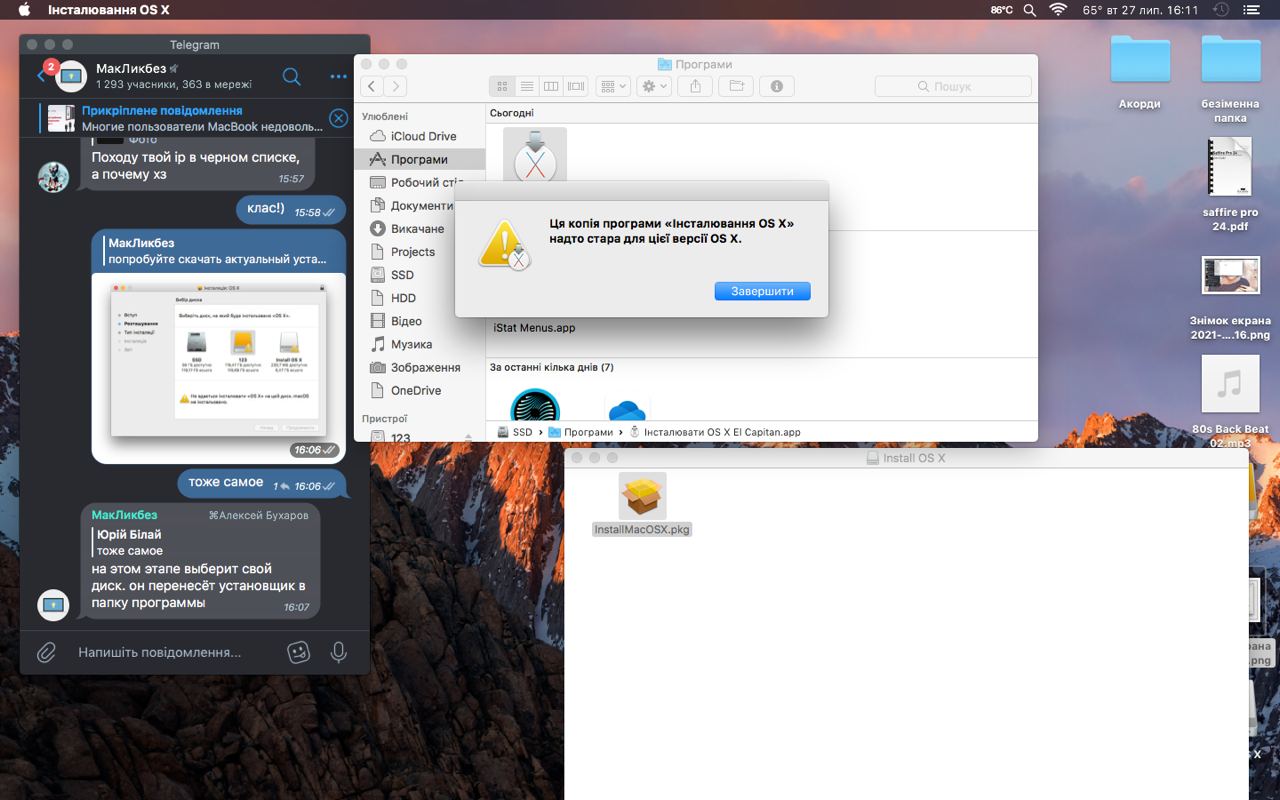Select the Знімок екрана png on desktop
This screenshot has height=800, width=1280.
1230,276
